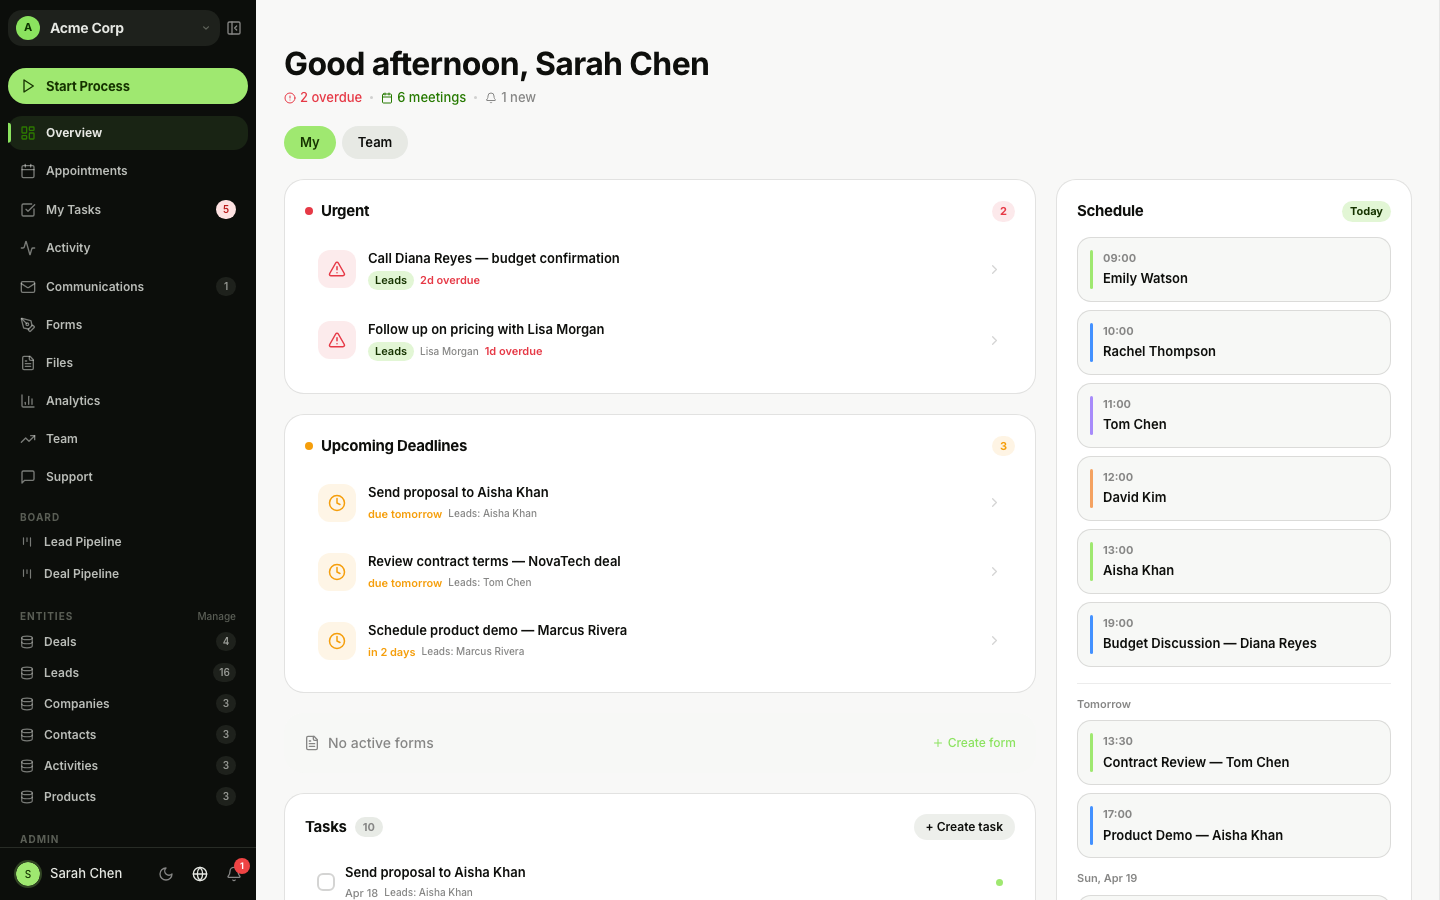Image resolution: width=1440 pixels, height=900 pixels.
Task: Open the Deal Pipeline board
Action: click(80, 573)
